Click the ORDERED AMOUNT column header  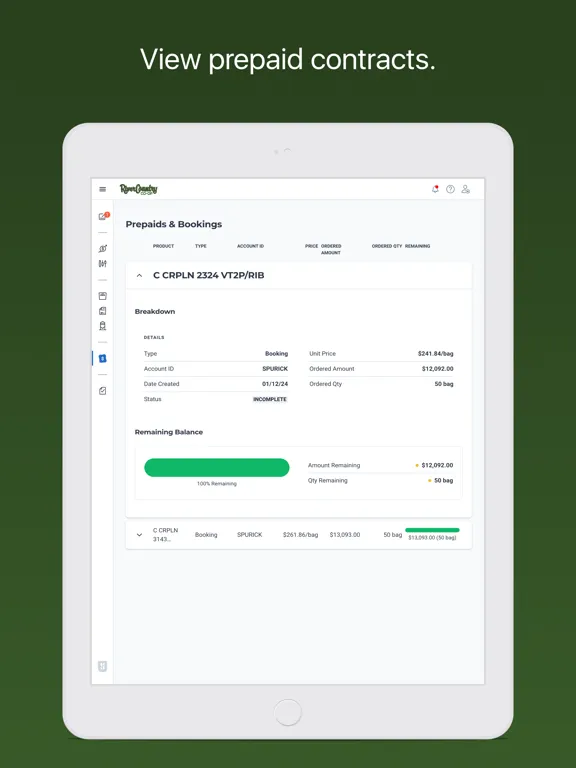tap(331, 249)
